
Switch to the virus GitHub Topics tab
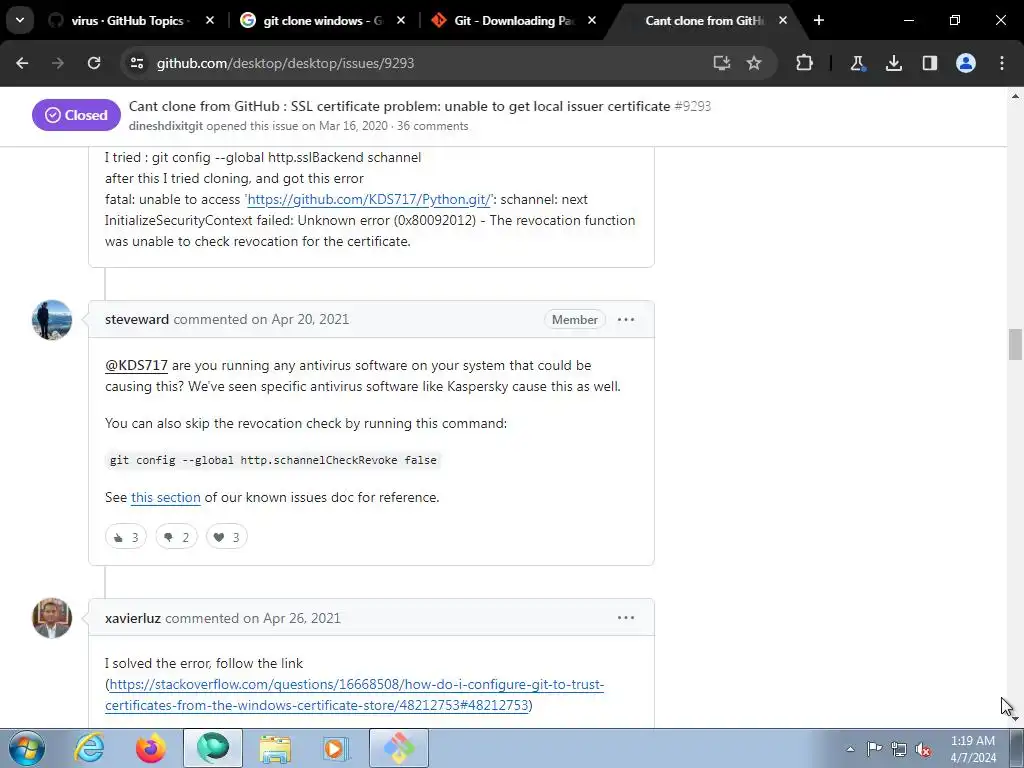[127, 21]
